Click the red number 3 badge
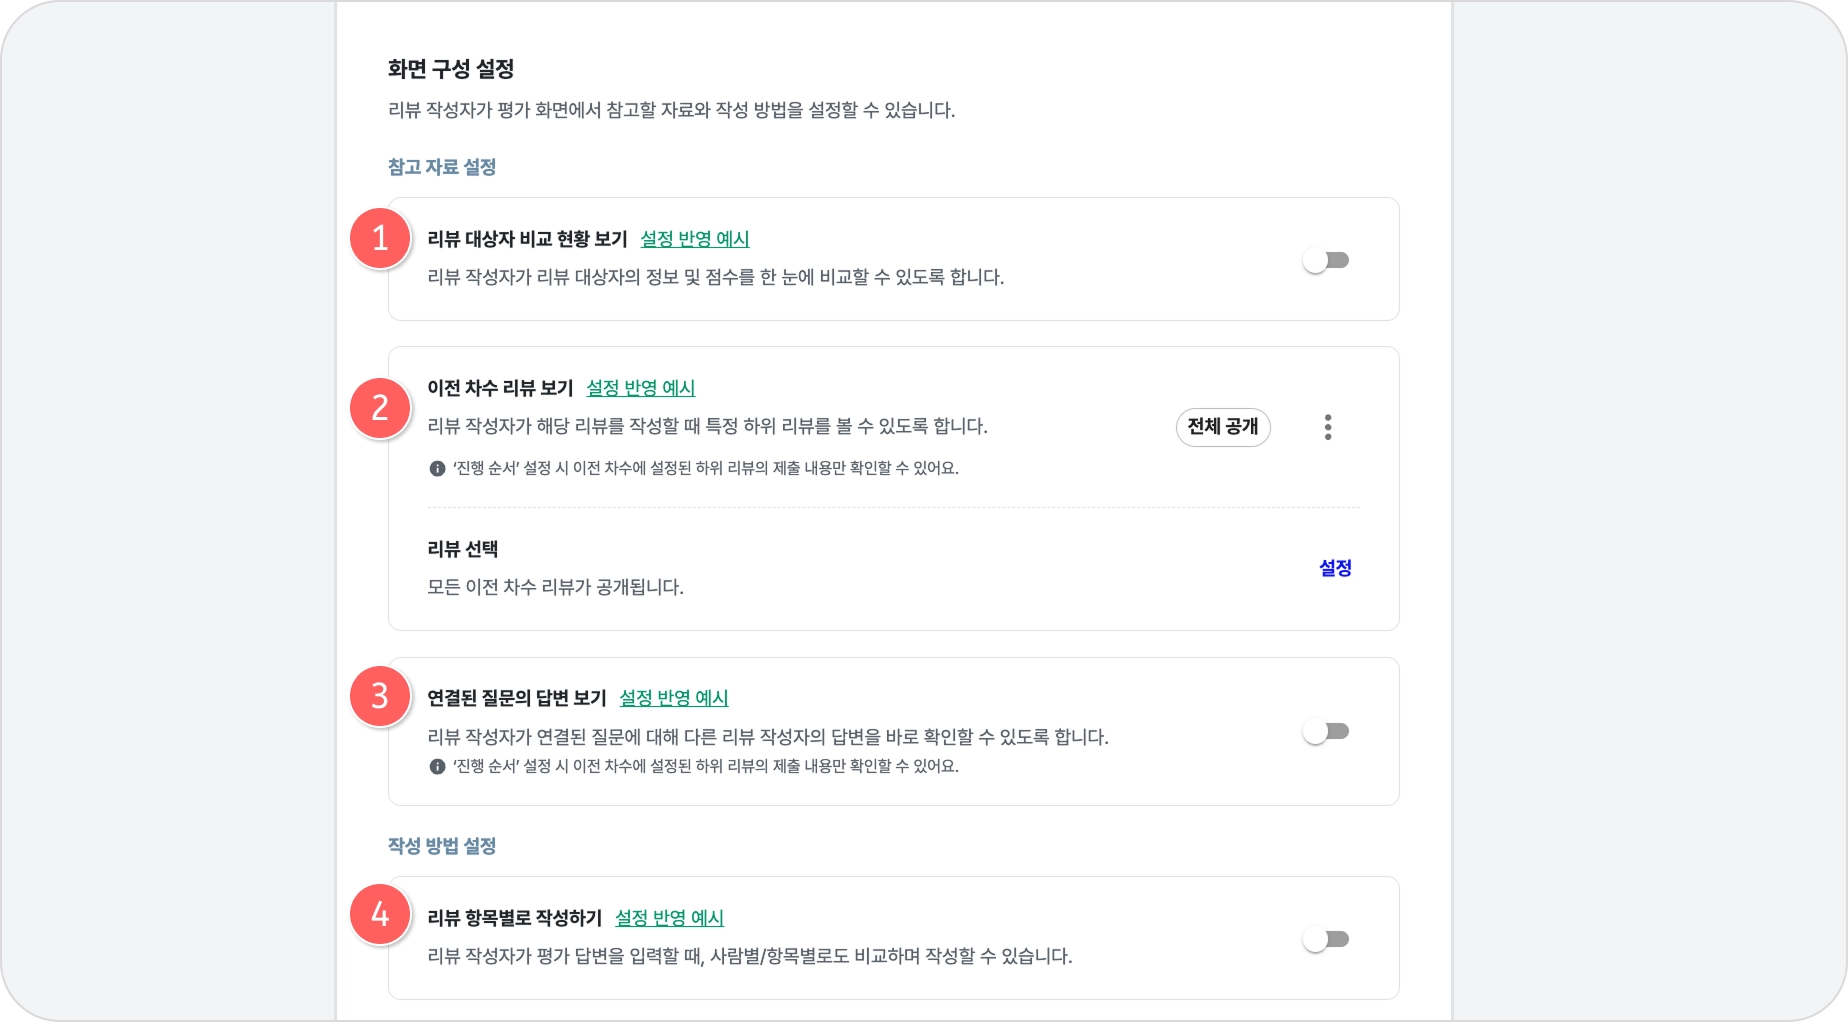The height and width of the screenshot is (1022, 1848). click(380, 696)
